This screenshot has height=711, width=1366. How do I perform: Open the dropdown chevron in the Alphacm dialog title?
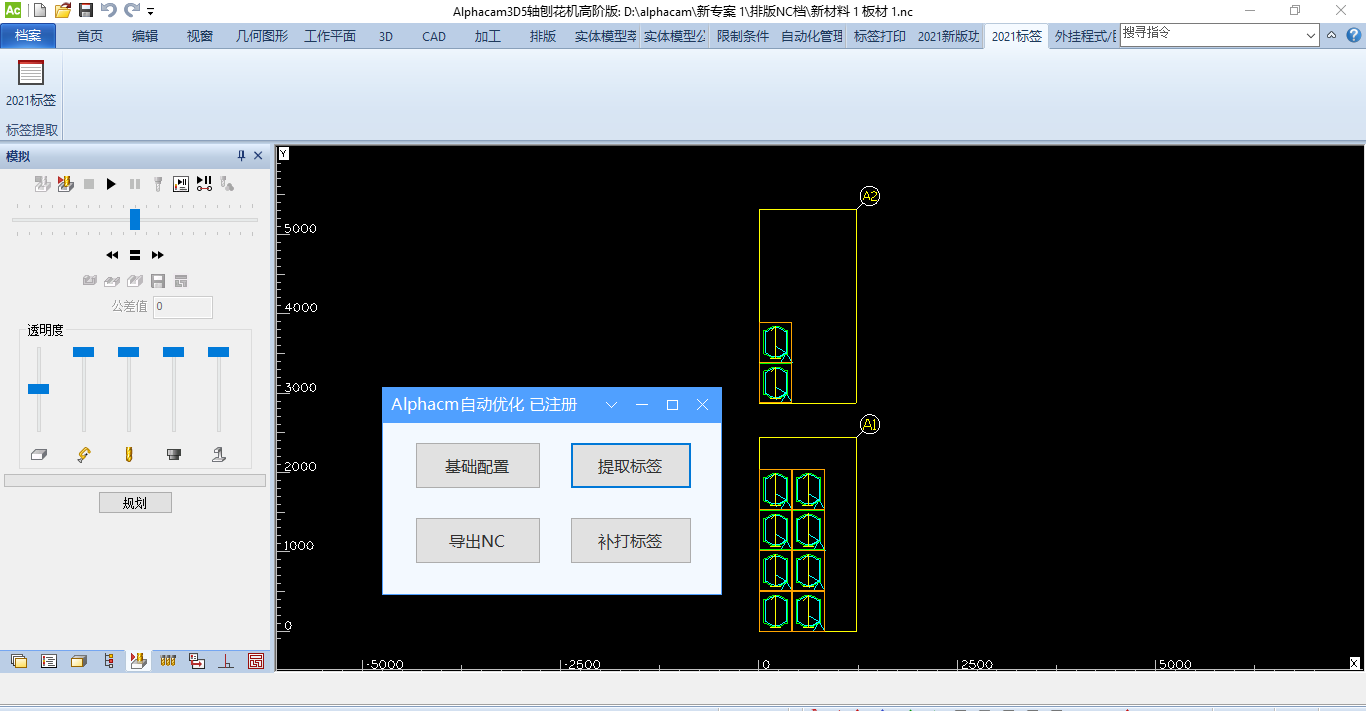click(612, 405)
